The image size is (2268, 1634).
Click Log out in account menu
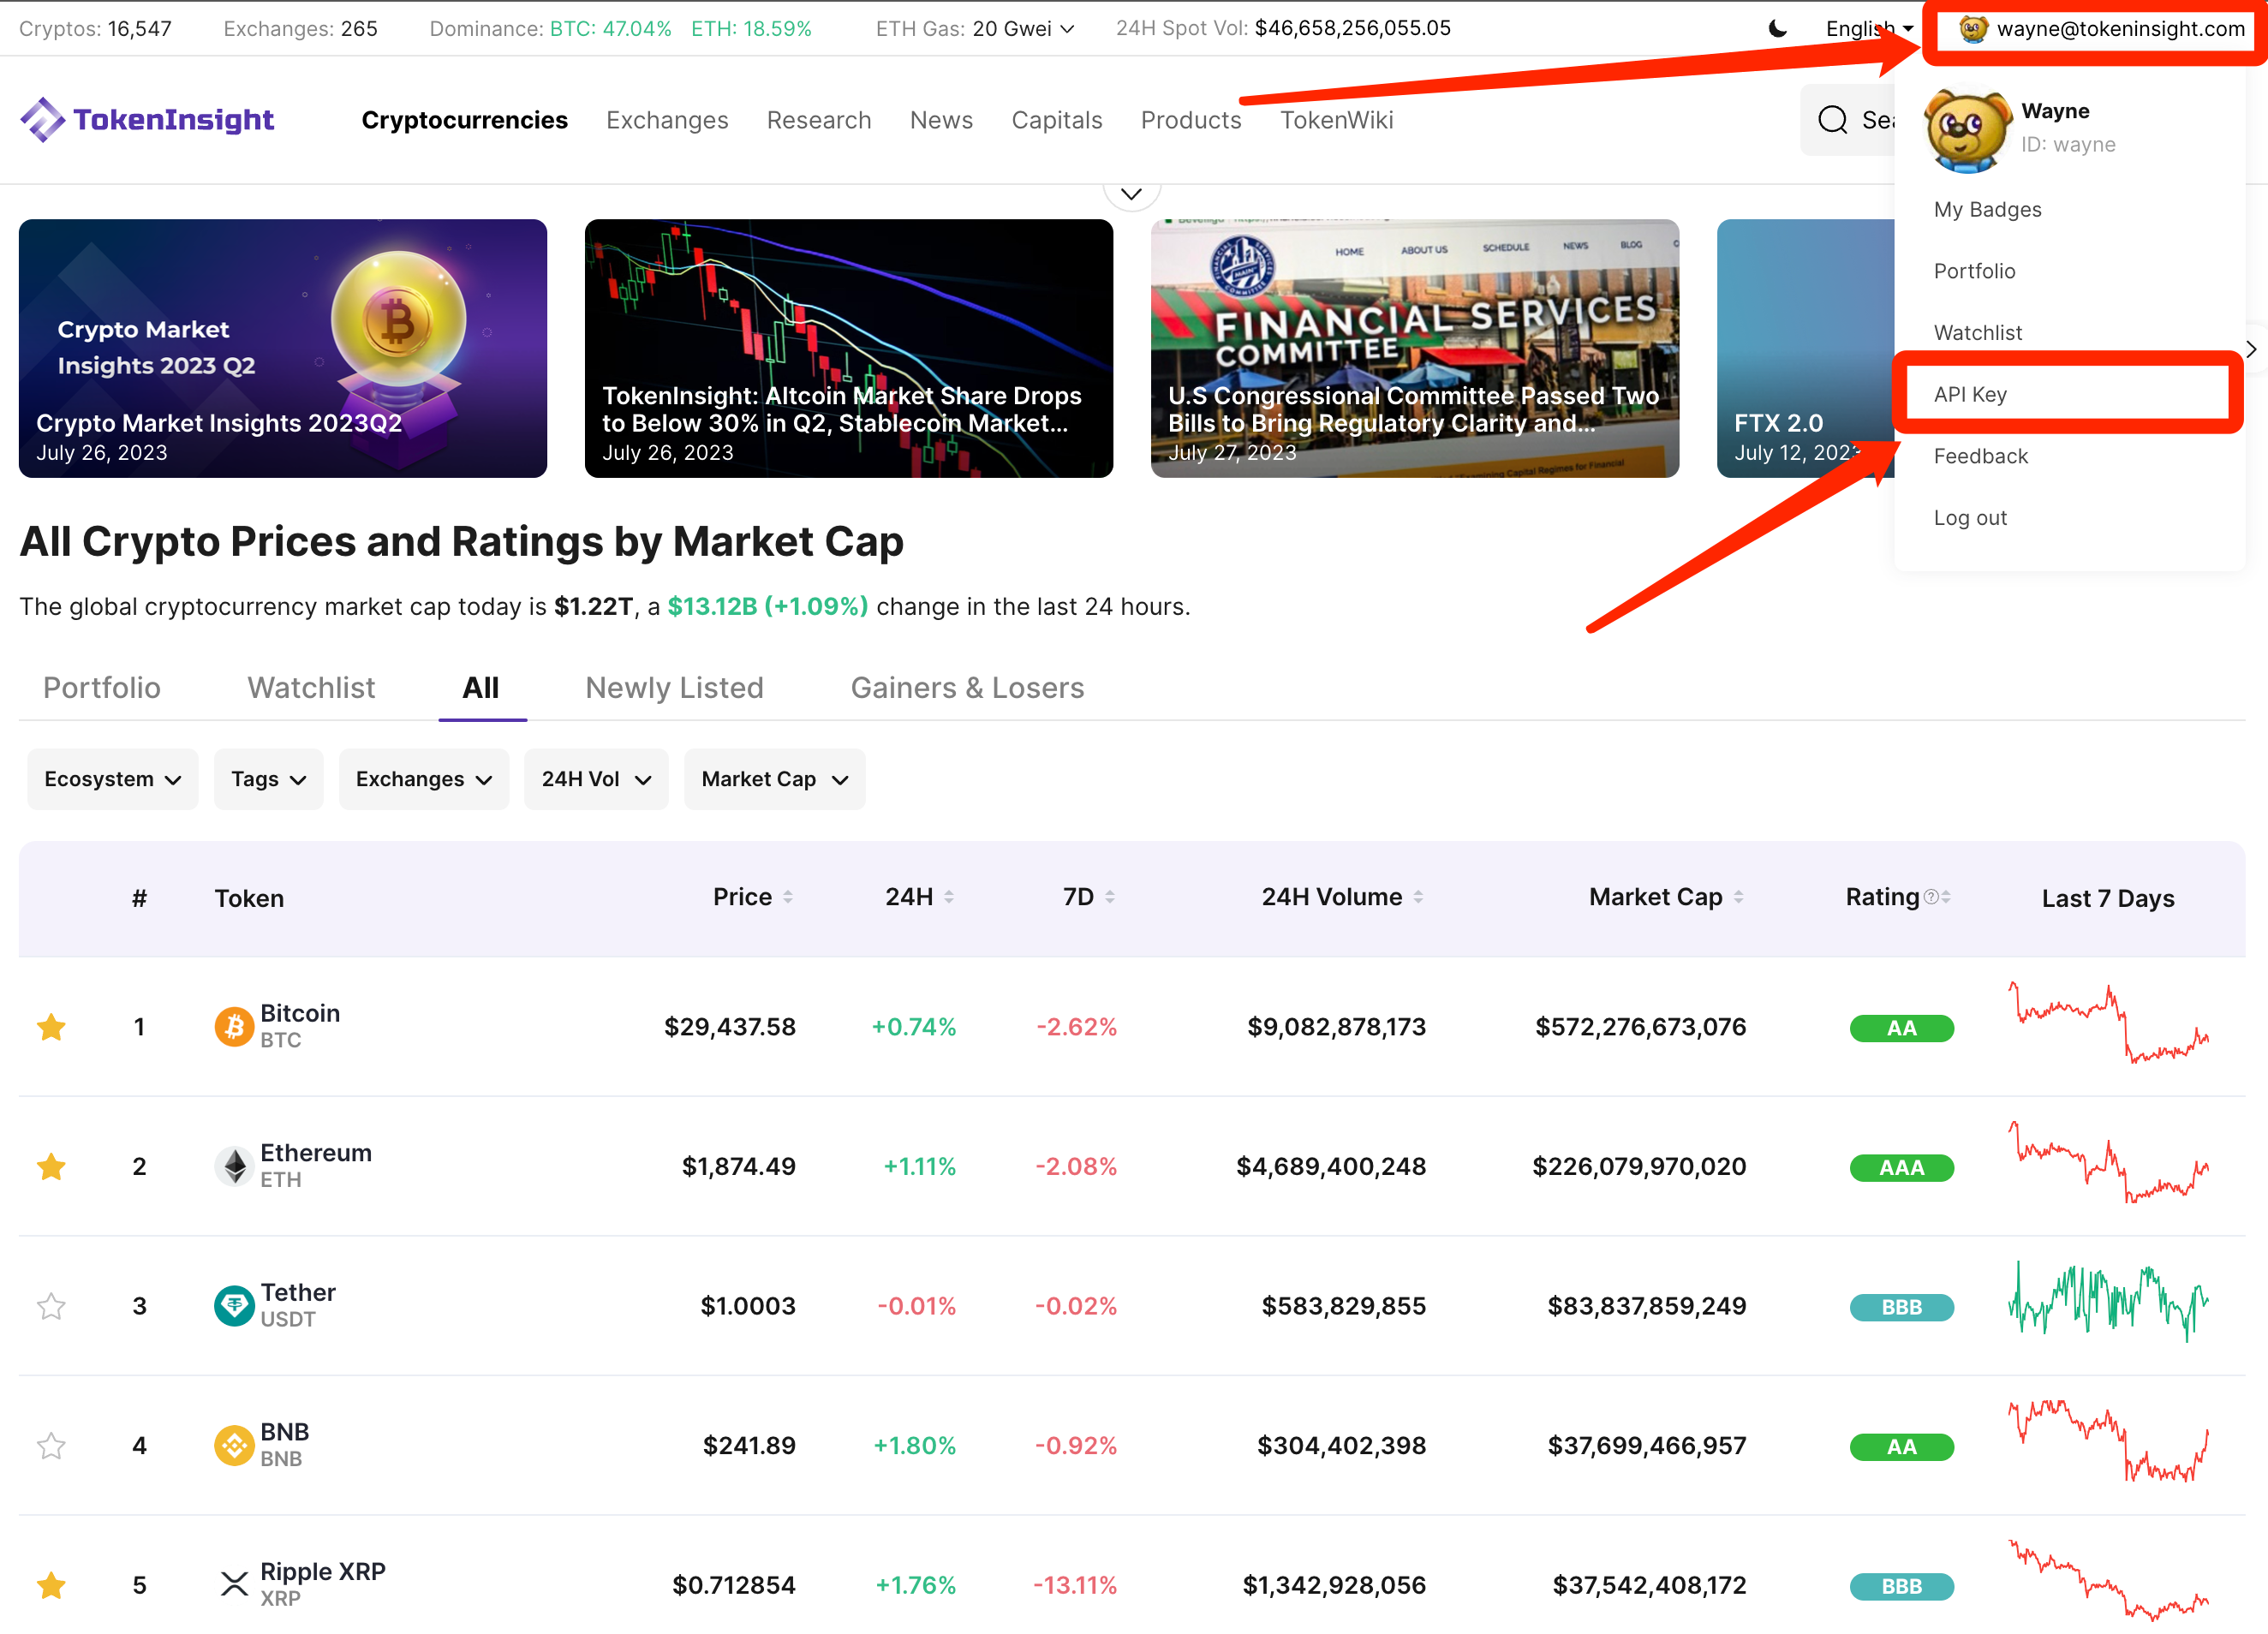(x=1970, y=518)
